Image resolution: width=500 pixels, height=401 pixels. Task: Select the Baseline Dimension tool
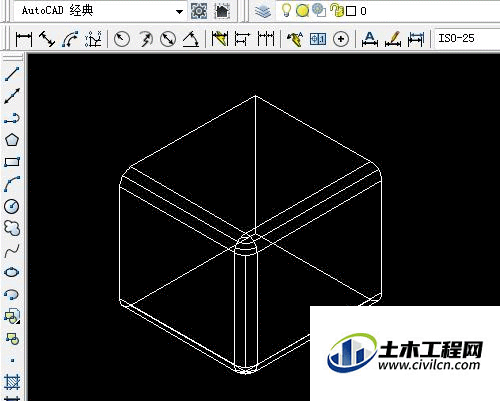pos(243,39)
